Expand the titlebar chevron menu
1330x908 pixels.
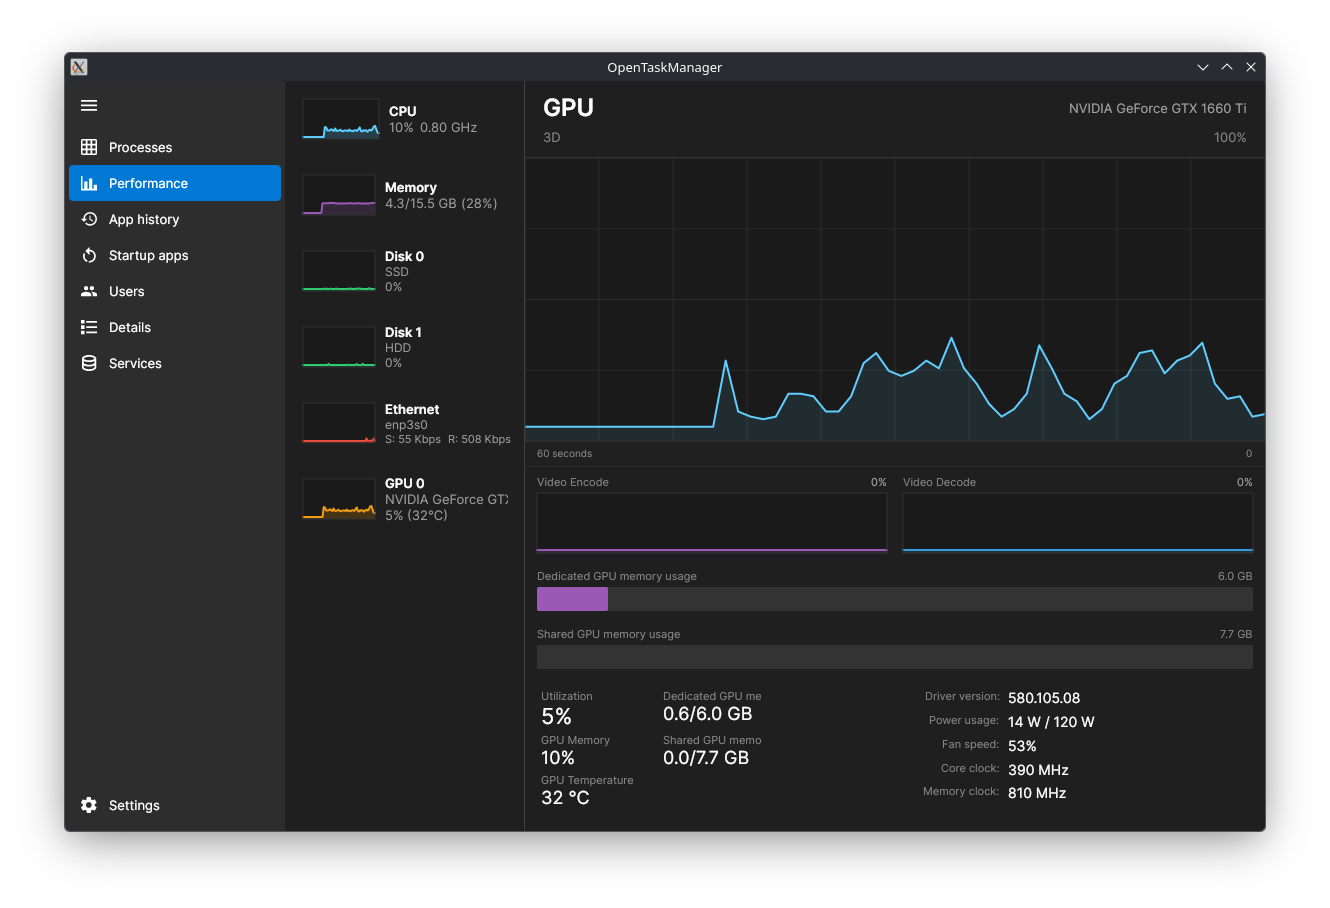tap(1202, 67)
